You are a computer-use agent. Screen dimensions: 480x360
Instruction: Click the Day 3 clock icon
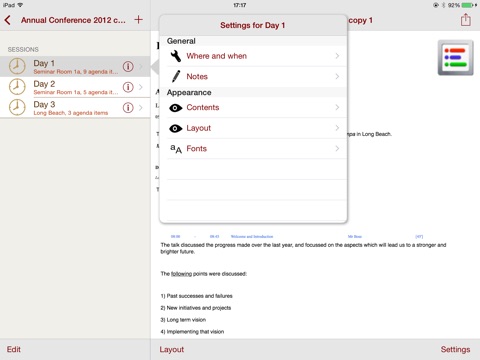pyautogui.click(x=17, y=108)
